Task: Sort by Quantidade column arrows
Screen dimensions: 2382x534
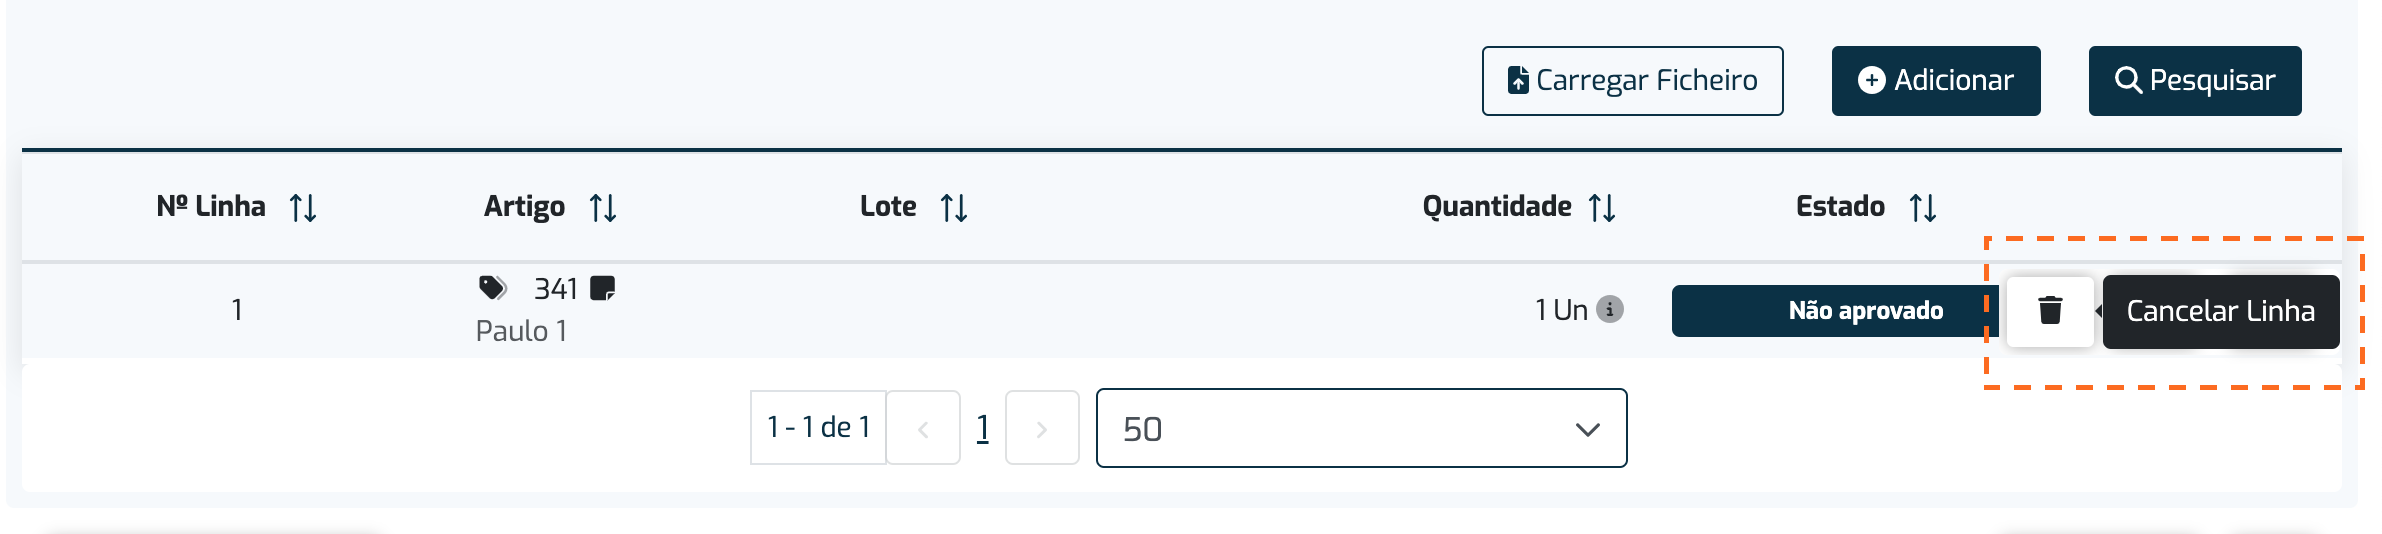Action: pyautogui.click(x=1602, y=208)
